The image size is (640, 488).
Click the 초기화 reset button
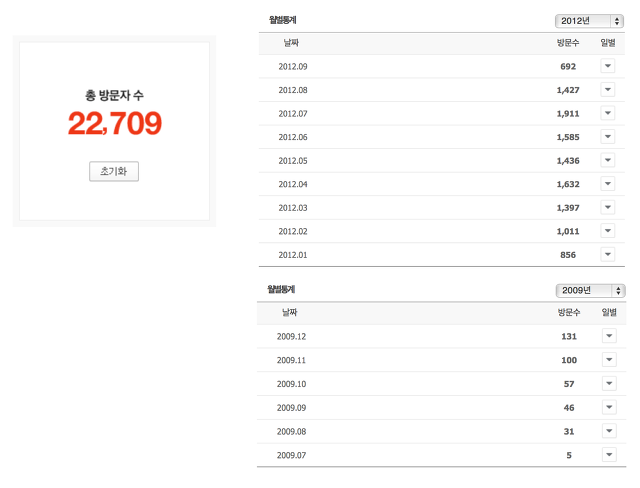coord(114,171)
